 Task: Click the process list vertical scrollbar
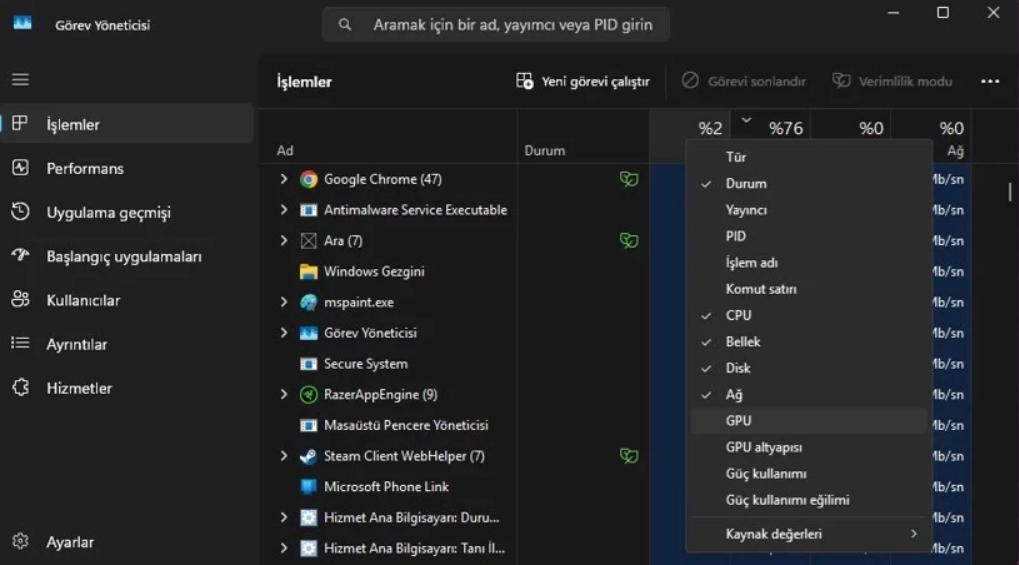coord(1009,192)
